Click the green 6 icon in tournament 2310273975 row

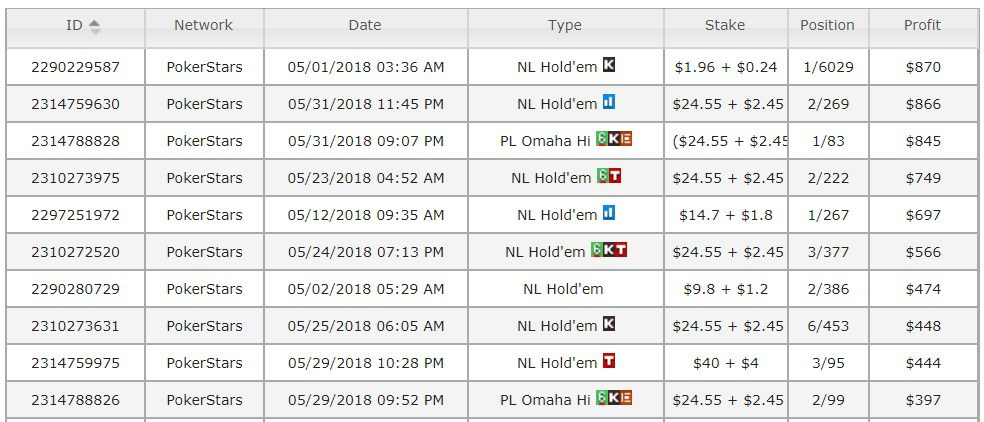point(602,177)
